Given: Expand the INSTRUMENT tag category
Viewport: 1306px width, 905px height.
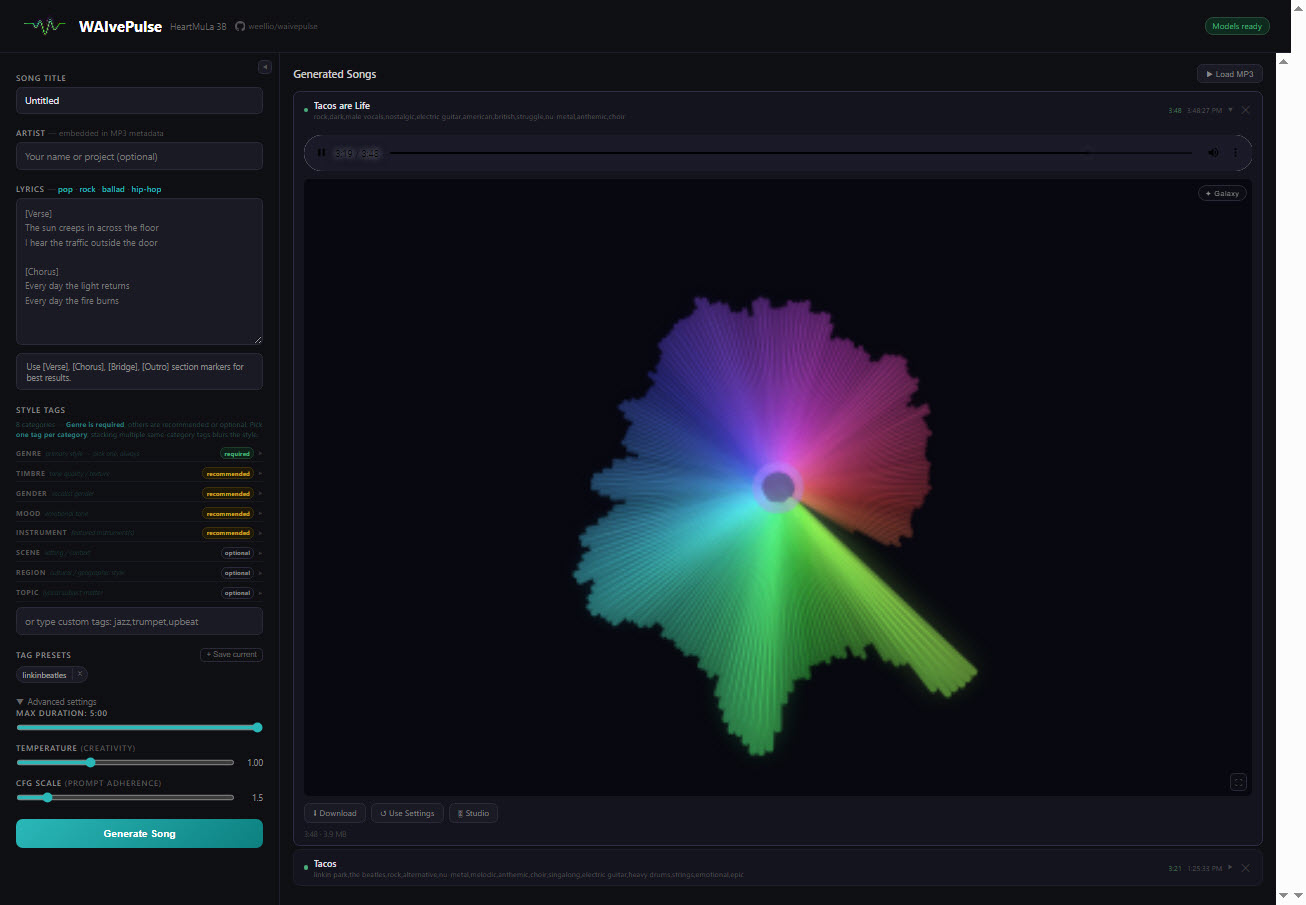Looking at the screenshot, I should [139, 533].
